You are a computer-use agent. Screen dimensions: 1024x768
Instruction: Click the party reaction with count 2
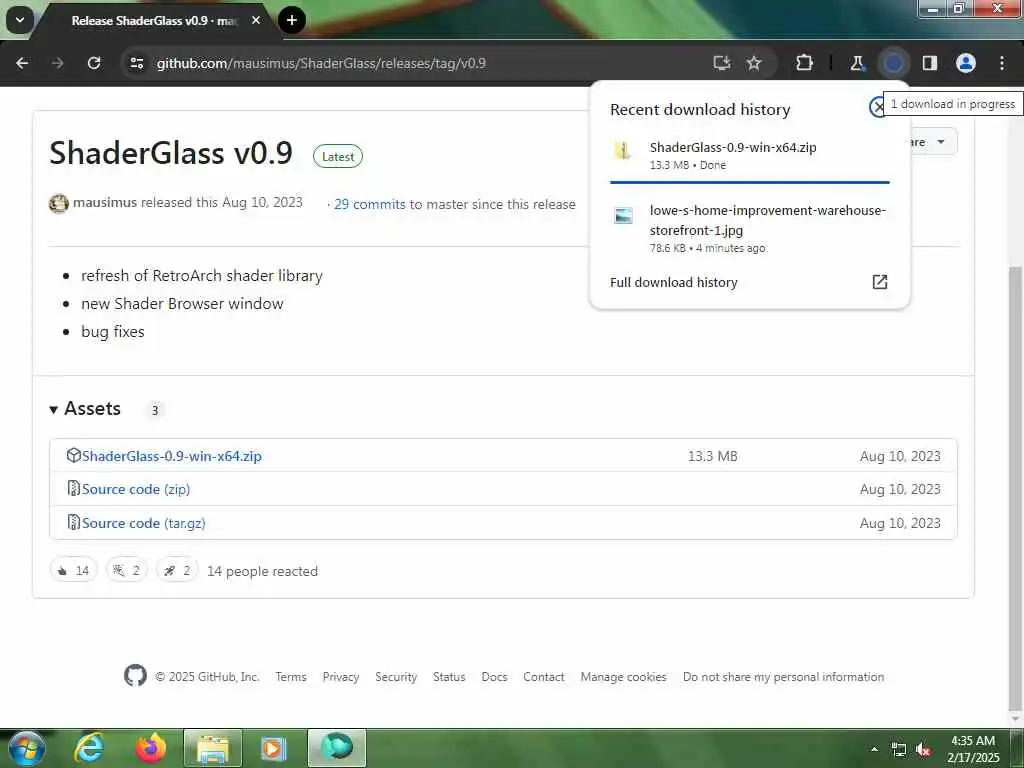point(127,570)
